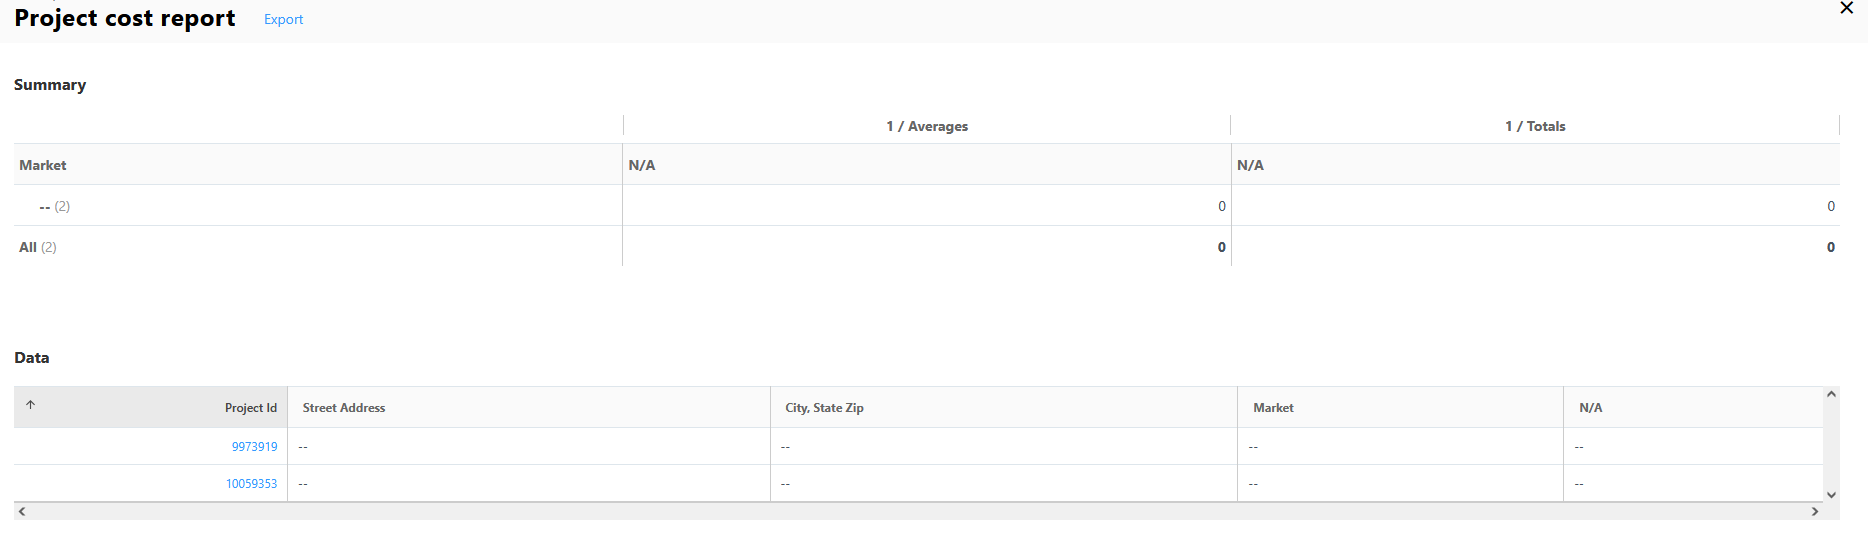
Task: Click the Export link
Action: (283, 20)
